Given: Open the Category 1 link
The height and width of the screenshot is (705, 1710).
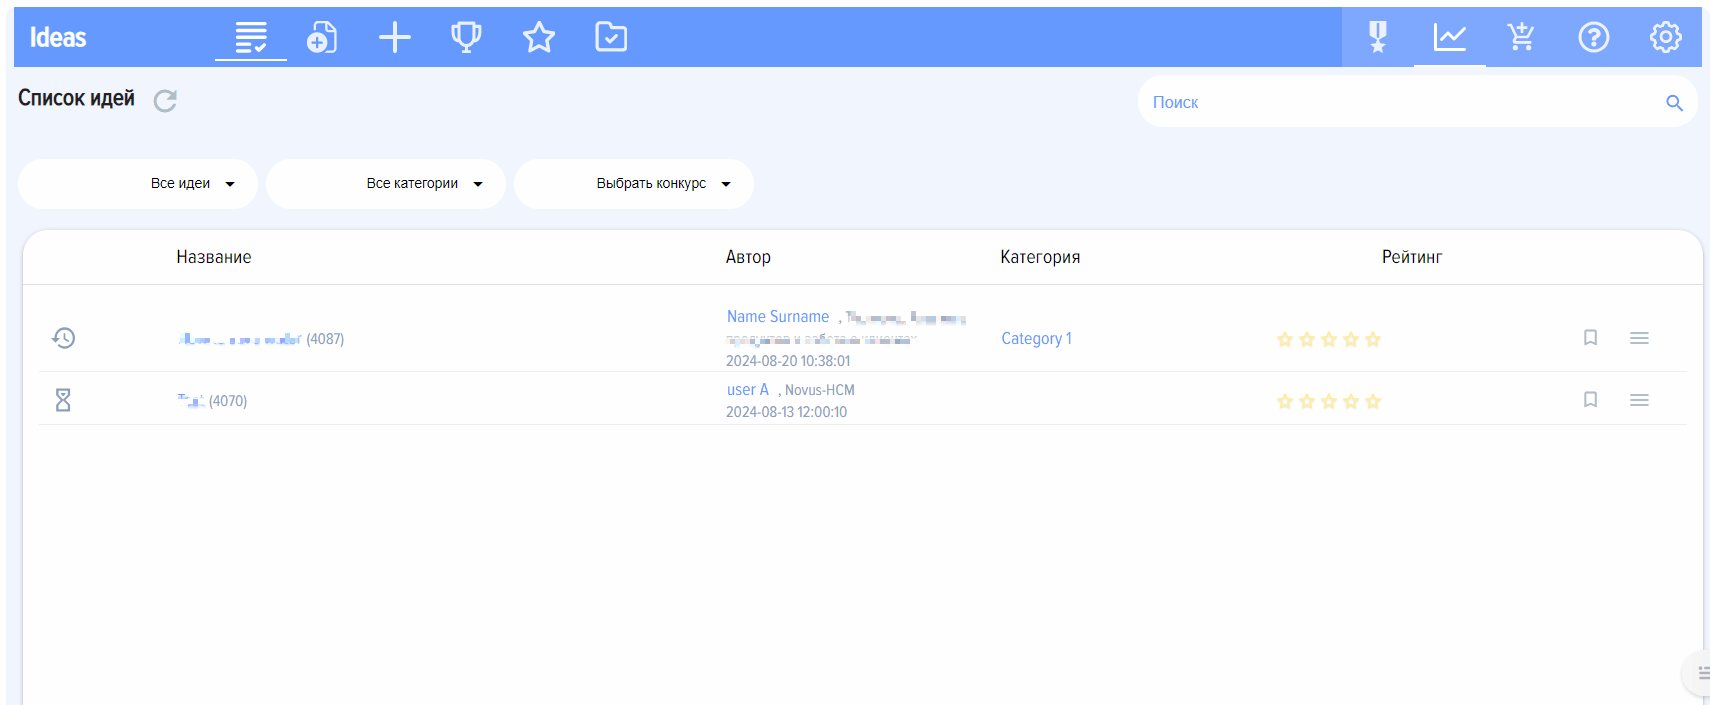Looking at the screenshot, I should click(1036, 339).
